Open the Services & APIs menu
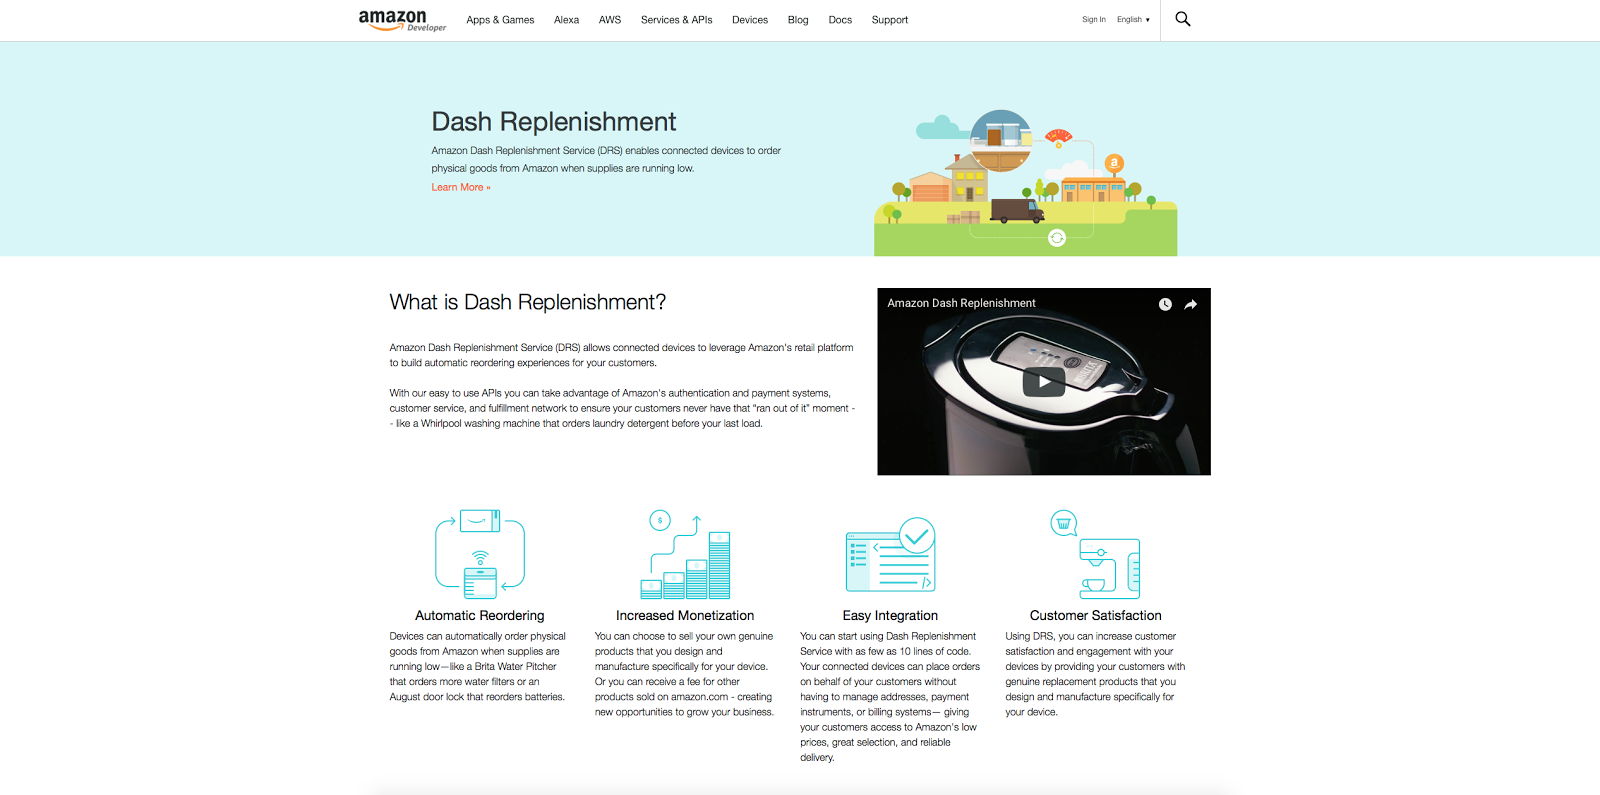1600x795 pixels. 677,20
